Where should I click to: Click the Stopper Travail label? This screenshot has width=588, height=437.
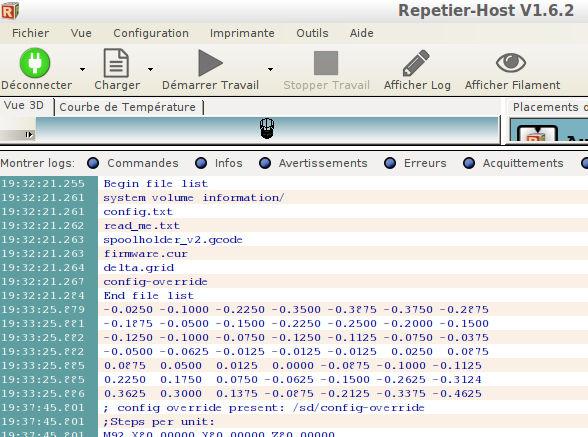coord(326,85)
